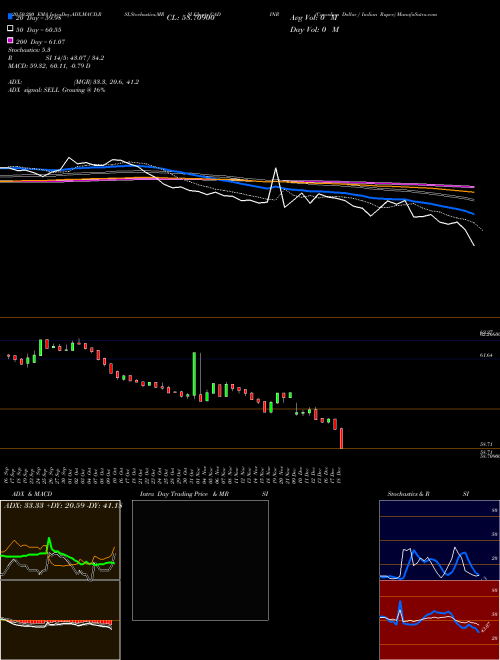Click the 'CL: 58.70900' closing price value

[x=191, y=18]
